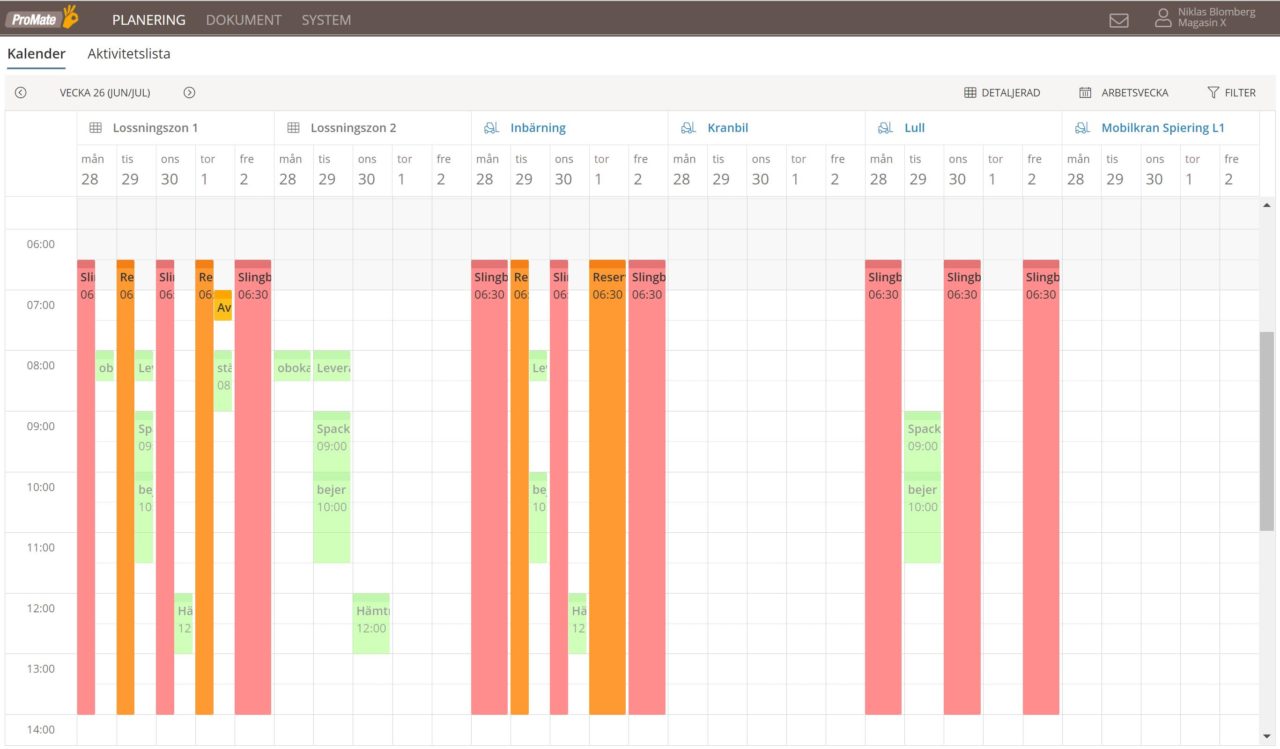
Task: Click the VECKA 26 (JUN/JUL) label
Action: click(104, 92)
